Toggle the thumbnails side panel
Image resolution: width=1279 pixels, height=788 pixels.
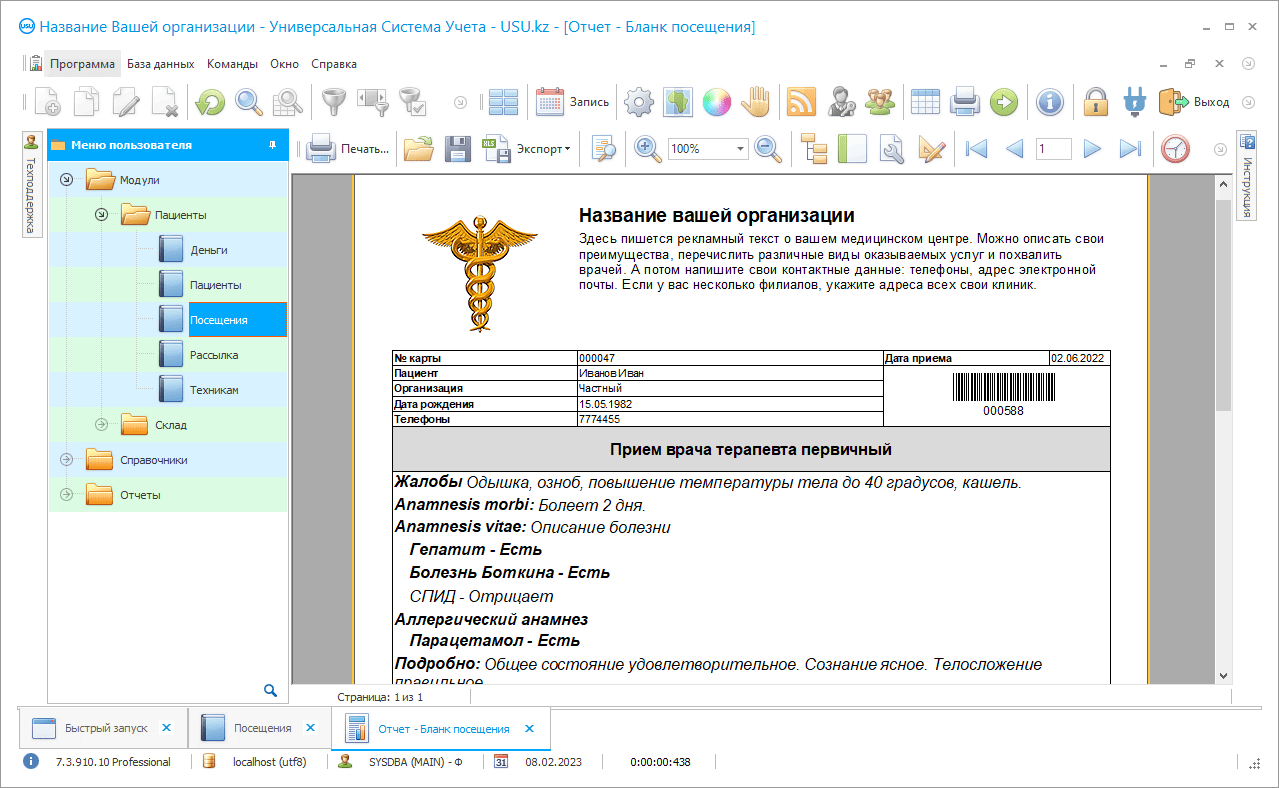tap(852, 149)
